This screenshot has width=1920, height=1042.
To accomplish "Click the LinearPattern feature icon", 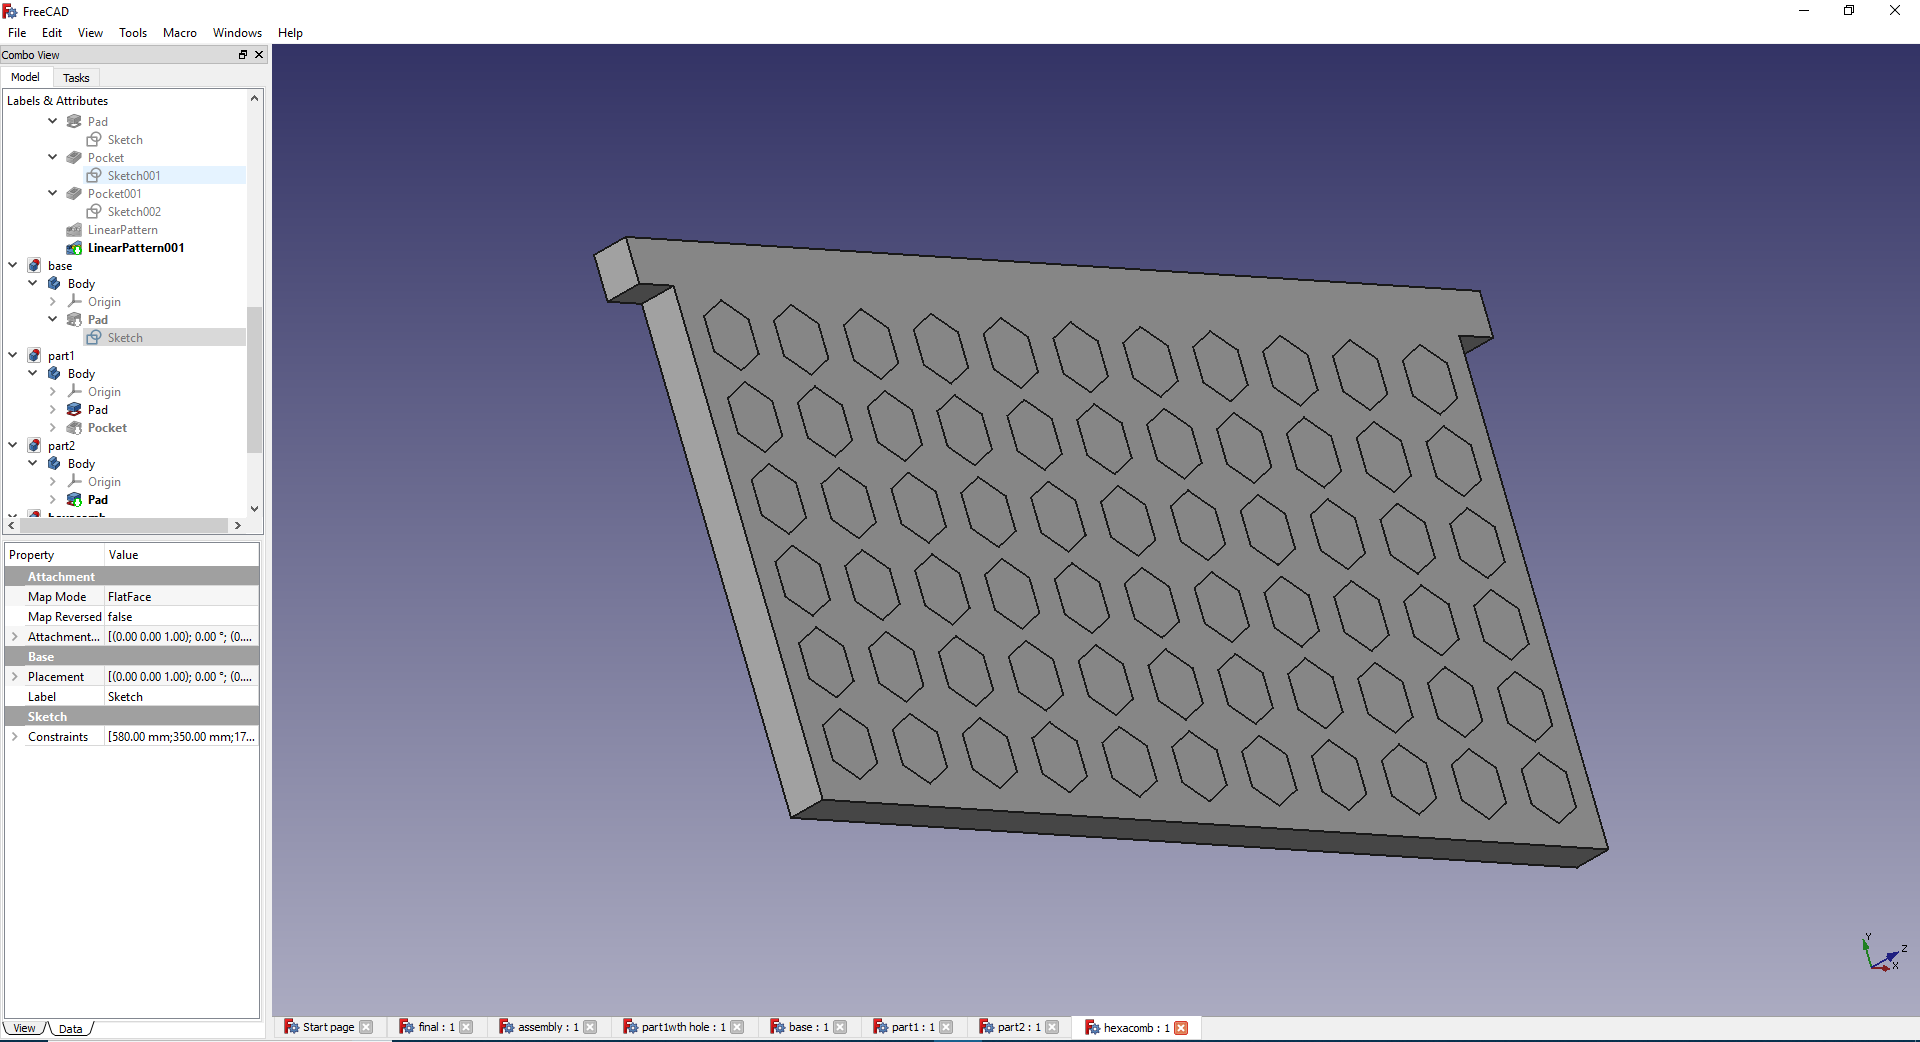I will pyautogui.click(x=74, y=229).
